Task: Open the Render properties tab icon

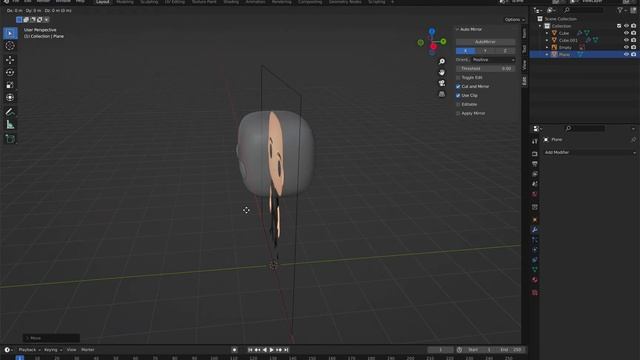Action: [x=535, y=154]
